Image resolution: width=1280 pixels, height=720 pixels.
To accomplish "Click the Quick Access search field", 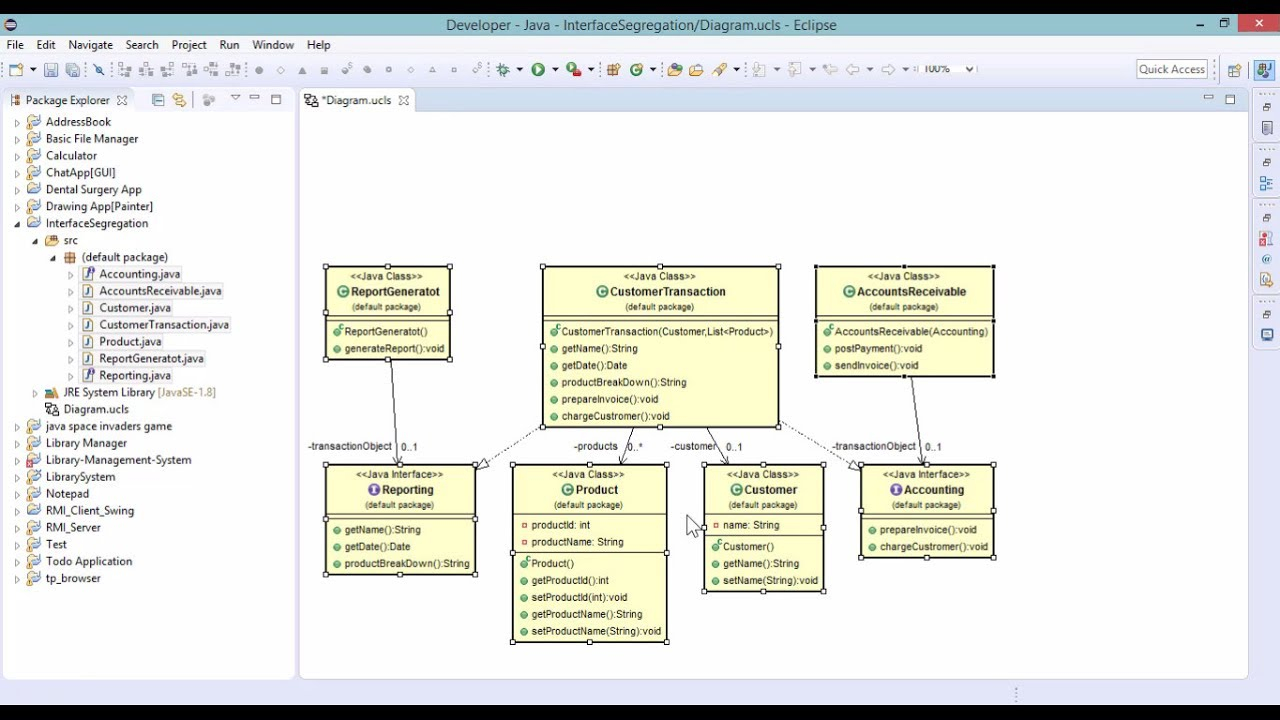I will [1172, 69].
